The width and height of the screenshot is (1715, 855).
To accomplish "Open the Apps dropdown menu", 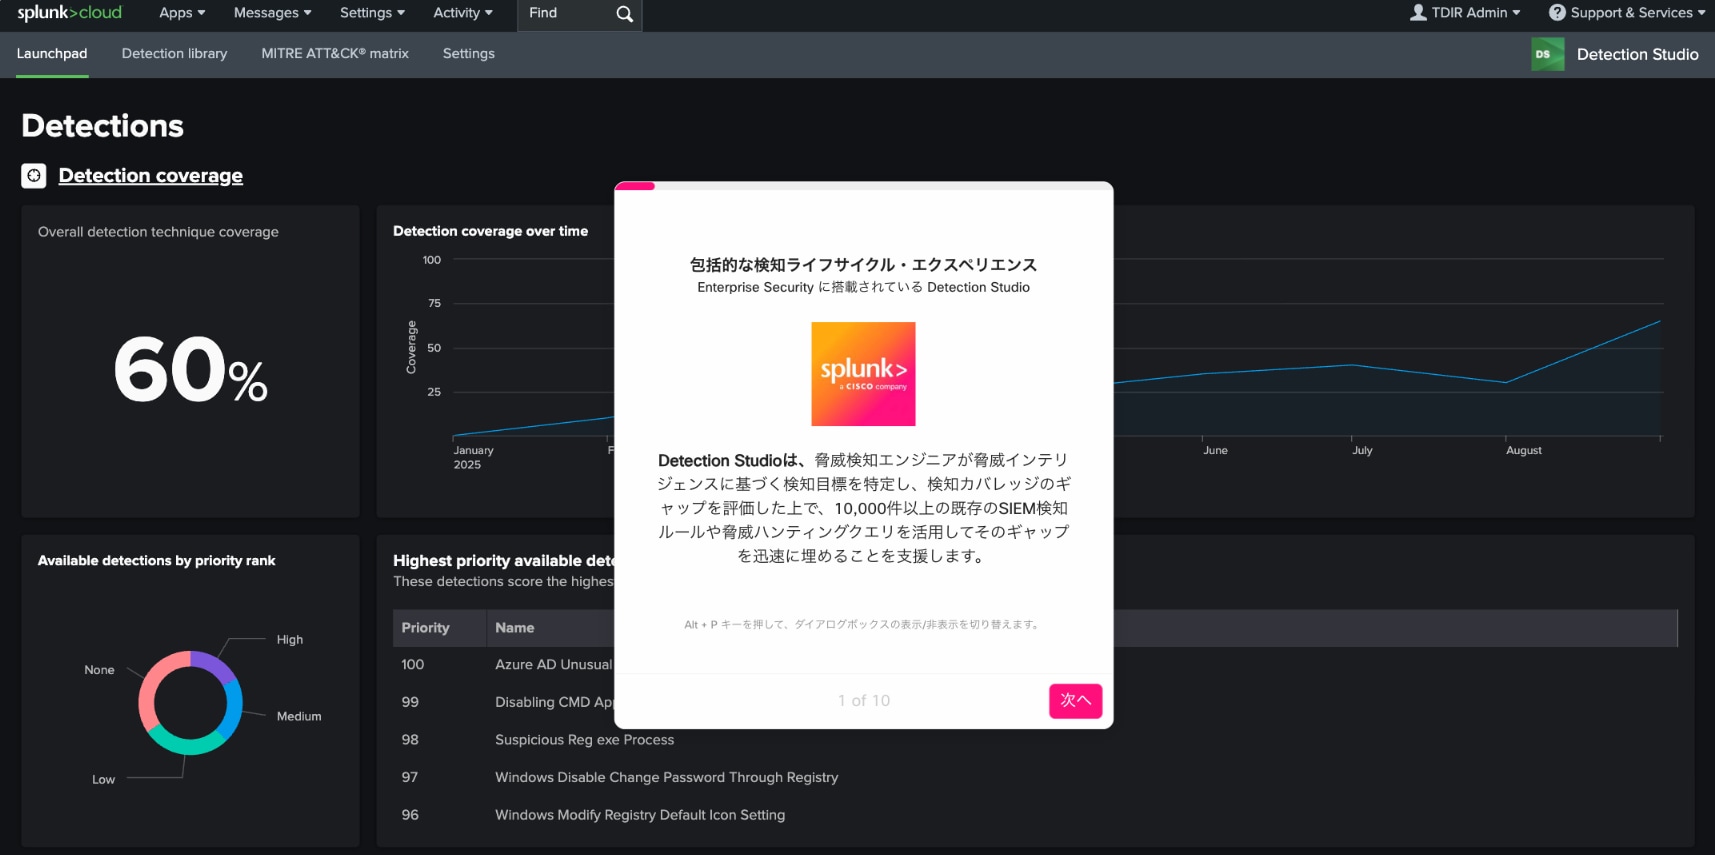I will [182, 13].
